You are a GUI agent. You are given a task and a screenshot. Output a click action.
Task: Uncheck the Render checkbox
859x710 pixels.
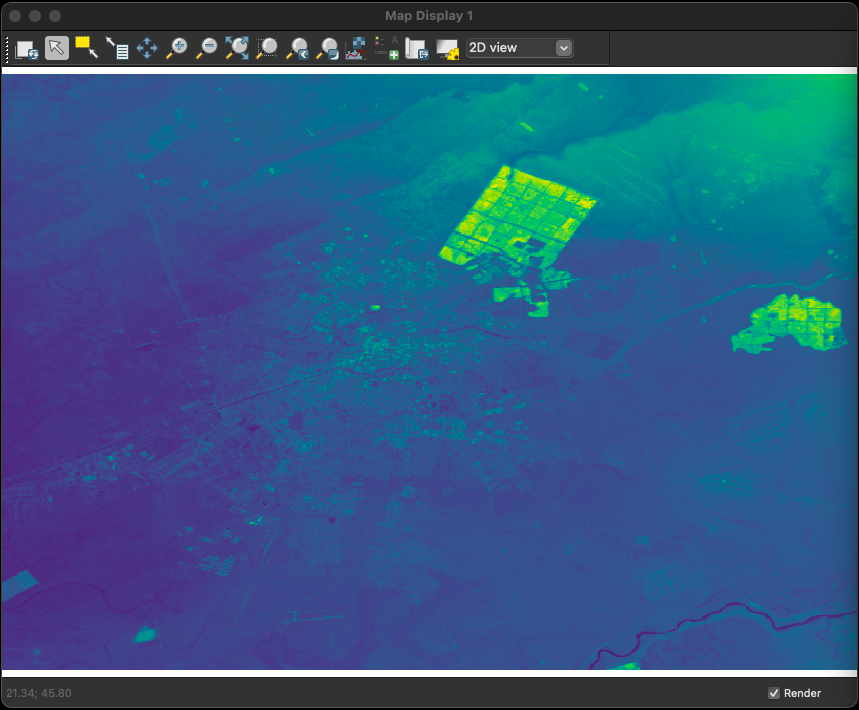774,693
